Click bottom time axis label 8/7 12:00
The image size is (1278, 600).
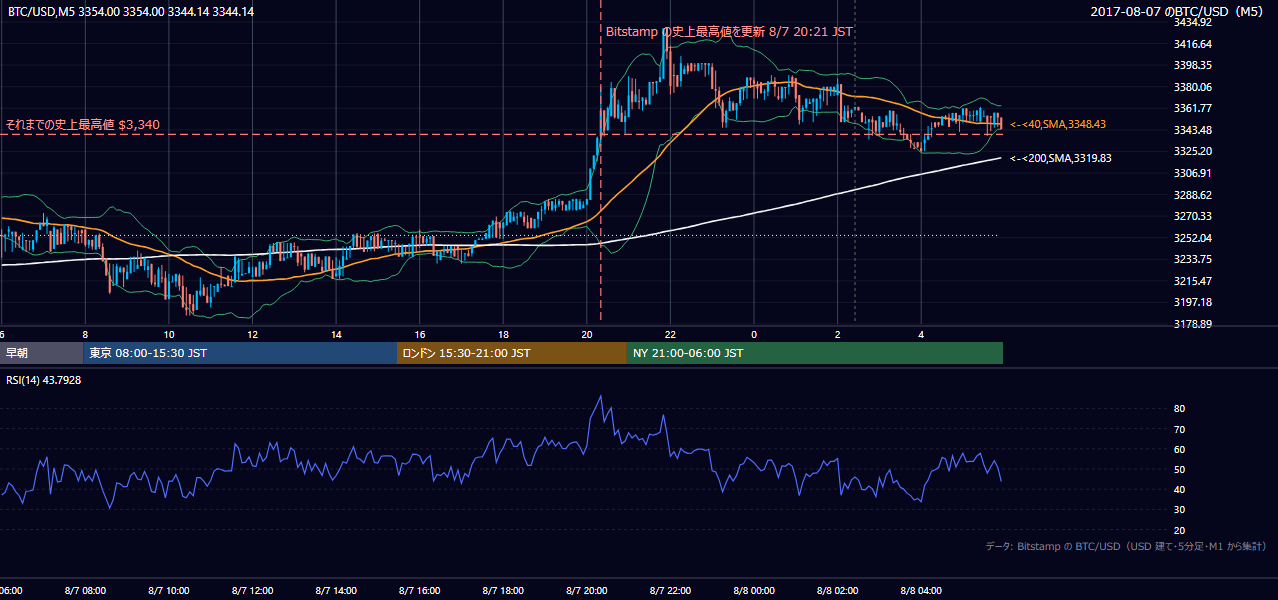click(x=254, y=591)
